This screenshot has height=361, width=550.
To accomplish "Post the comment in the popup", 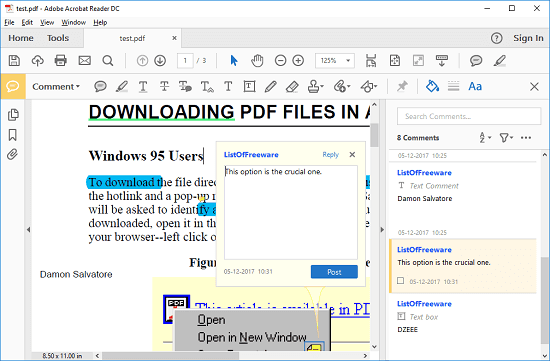I will [x=334, y=272].
